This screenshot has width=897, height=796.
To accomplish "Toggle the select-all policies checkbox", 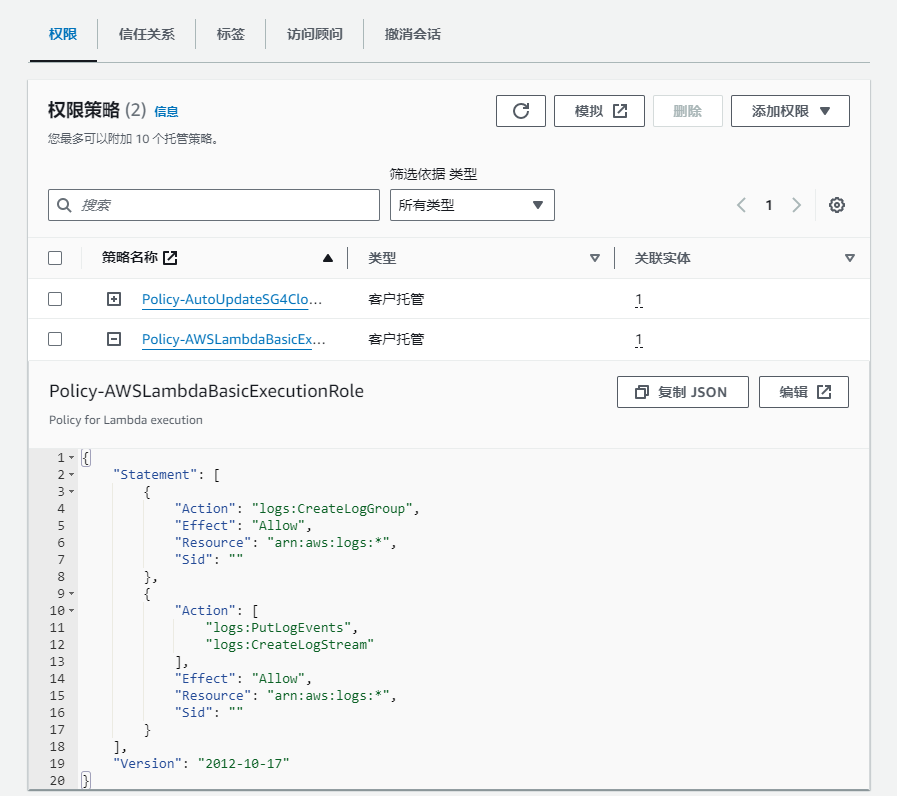I will point(55,258).
